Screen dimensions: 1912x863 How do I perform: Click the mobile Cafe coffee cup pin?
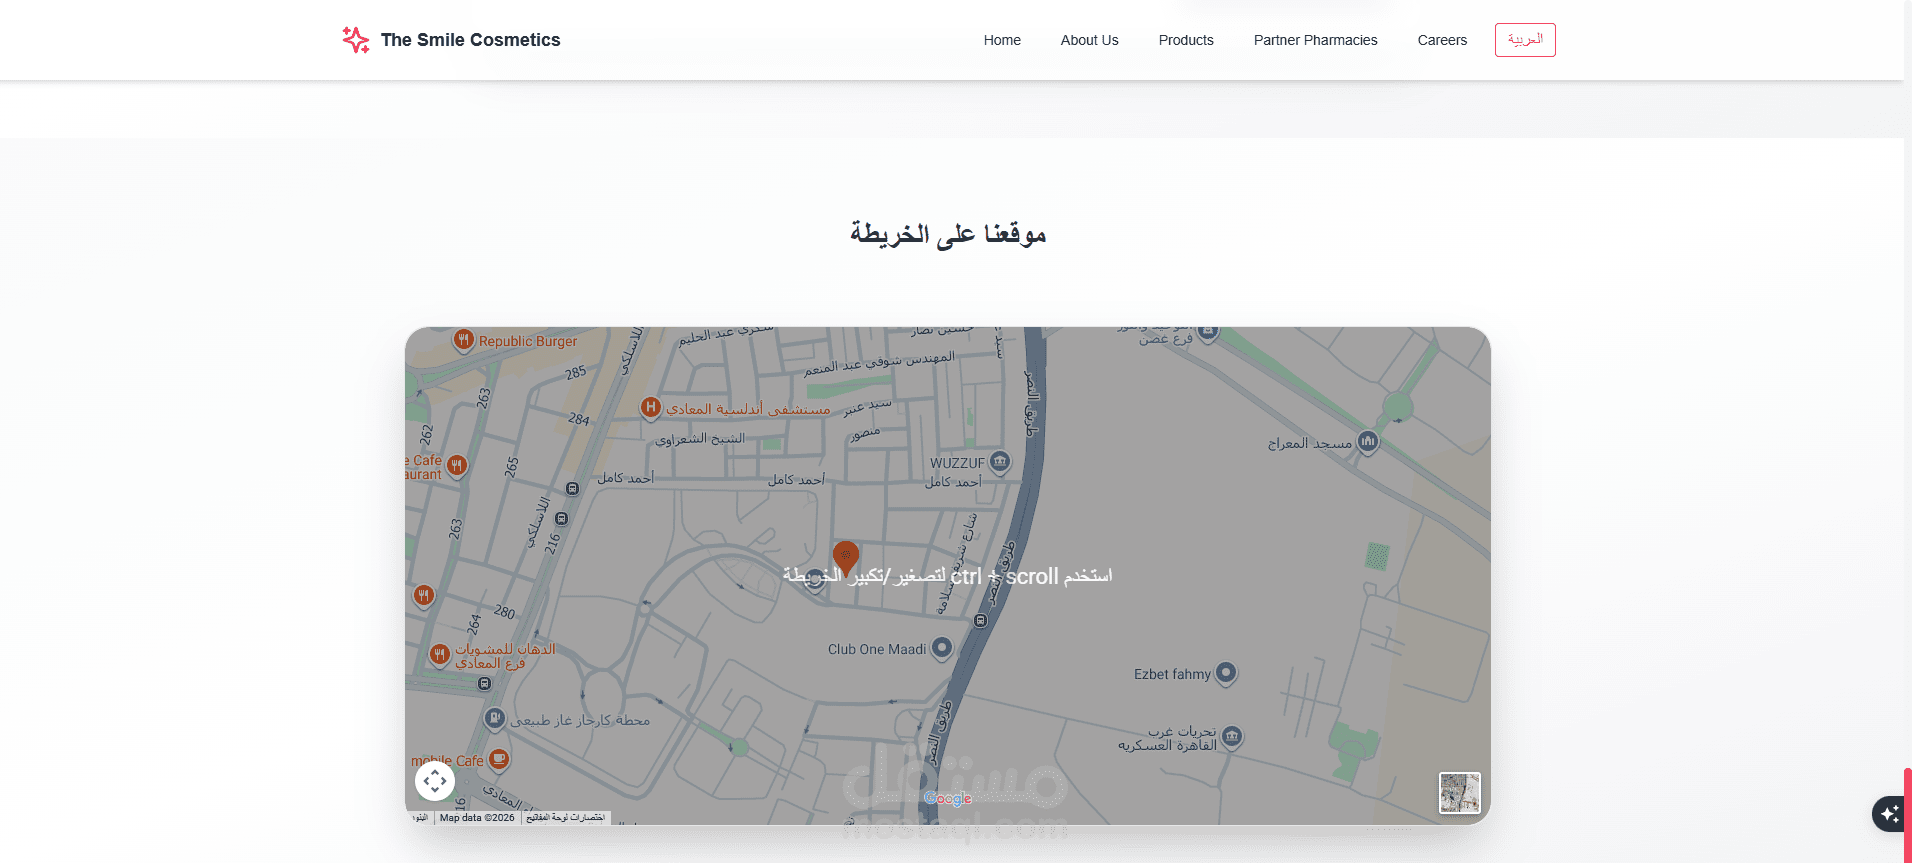pos(499,759)
